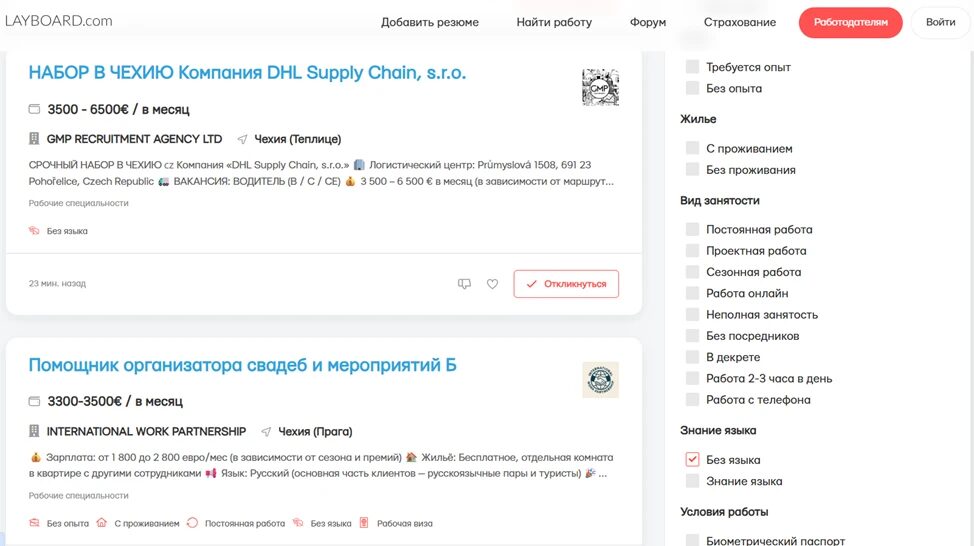Tick the Сезонная работа checkbox
Screen dimensions: 974x546
tap(692, 272)
